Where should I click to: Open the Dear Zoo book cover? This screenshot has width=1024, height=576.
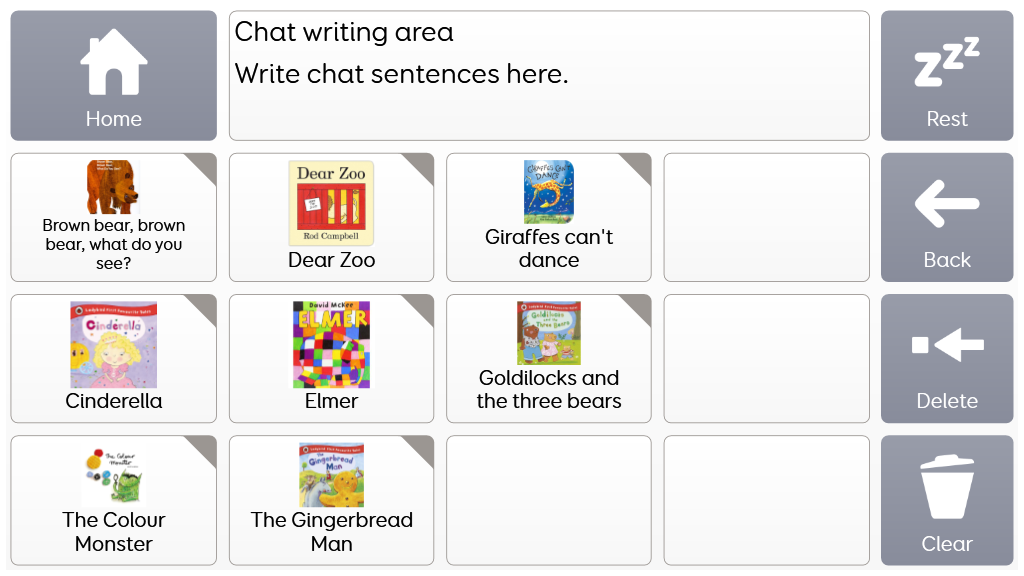(331, 203)
